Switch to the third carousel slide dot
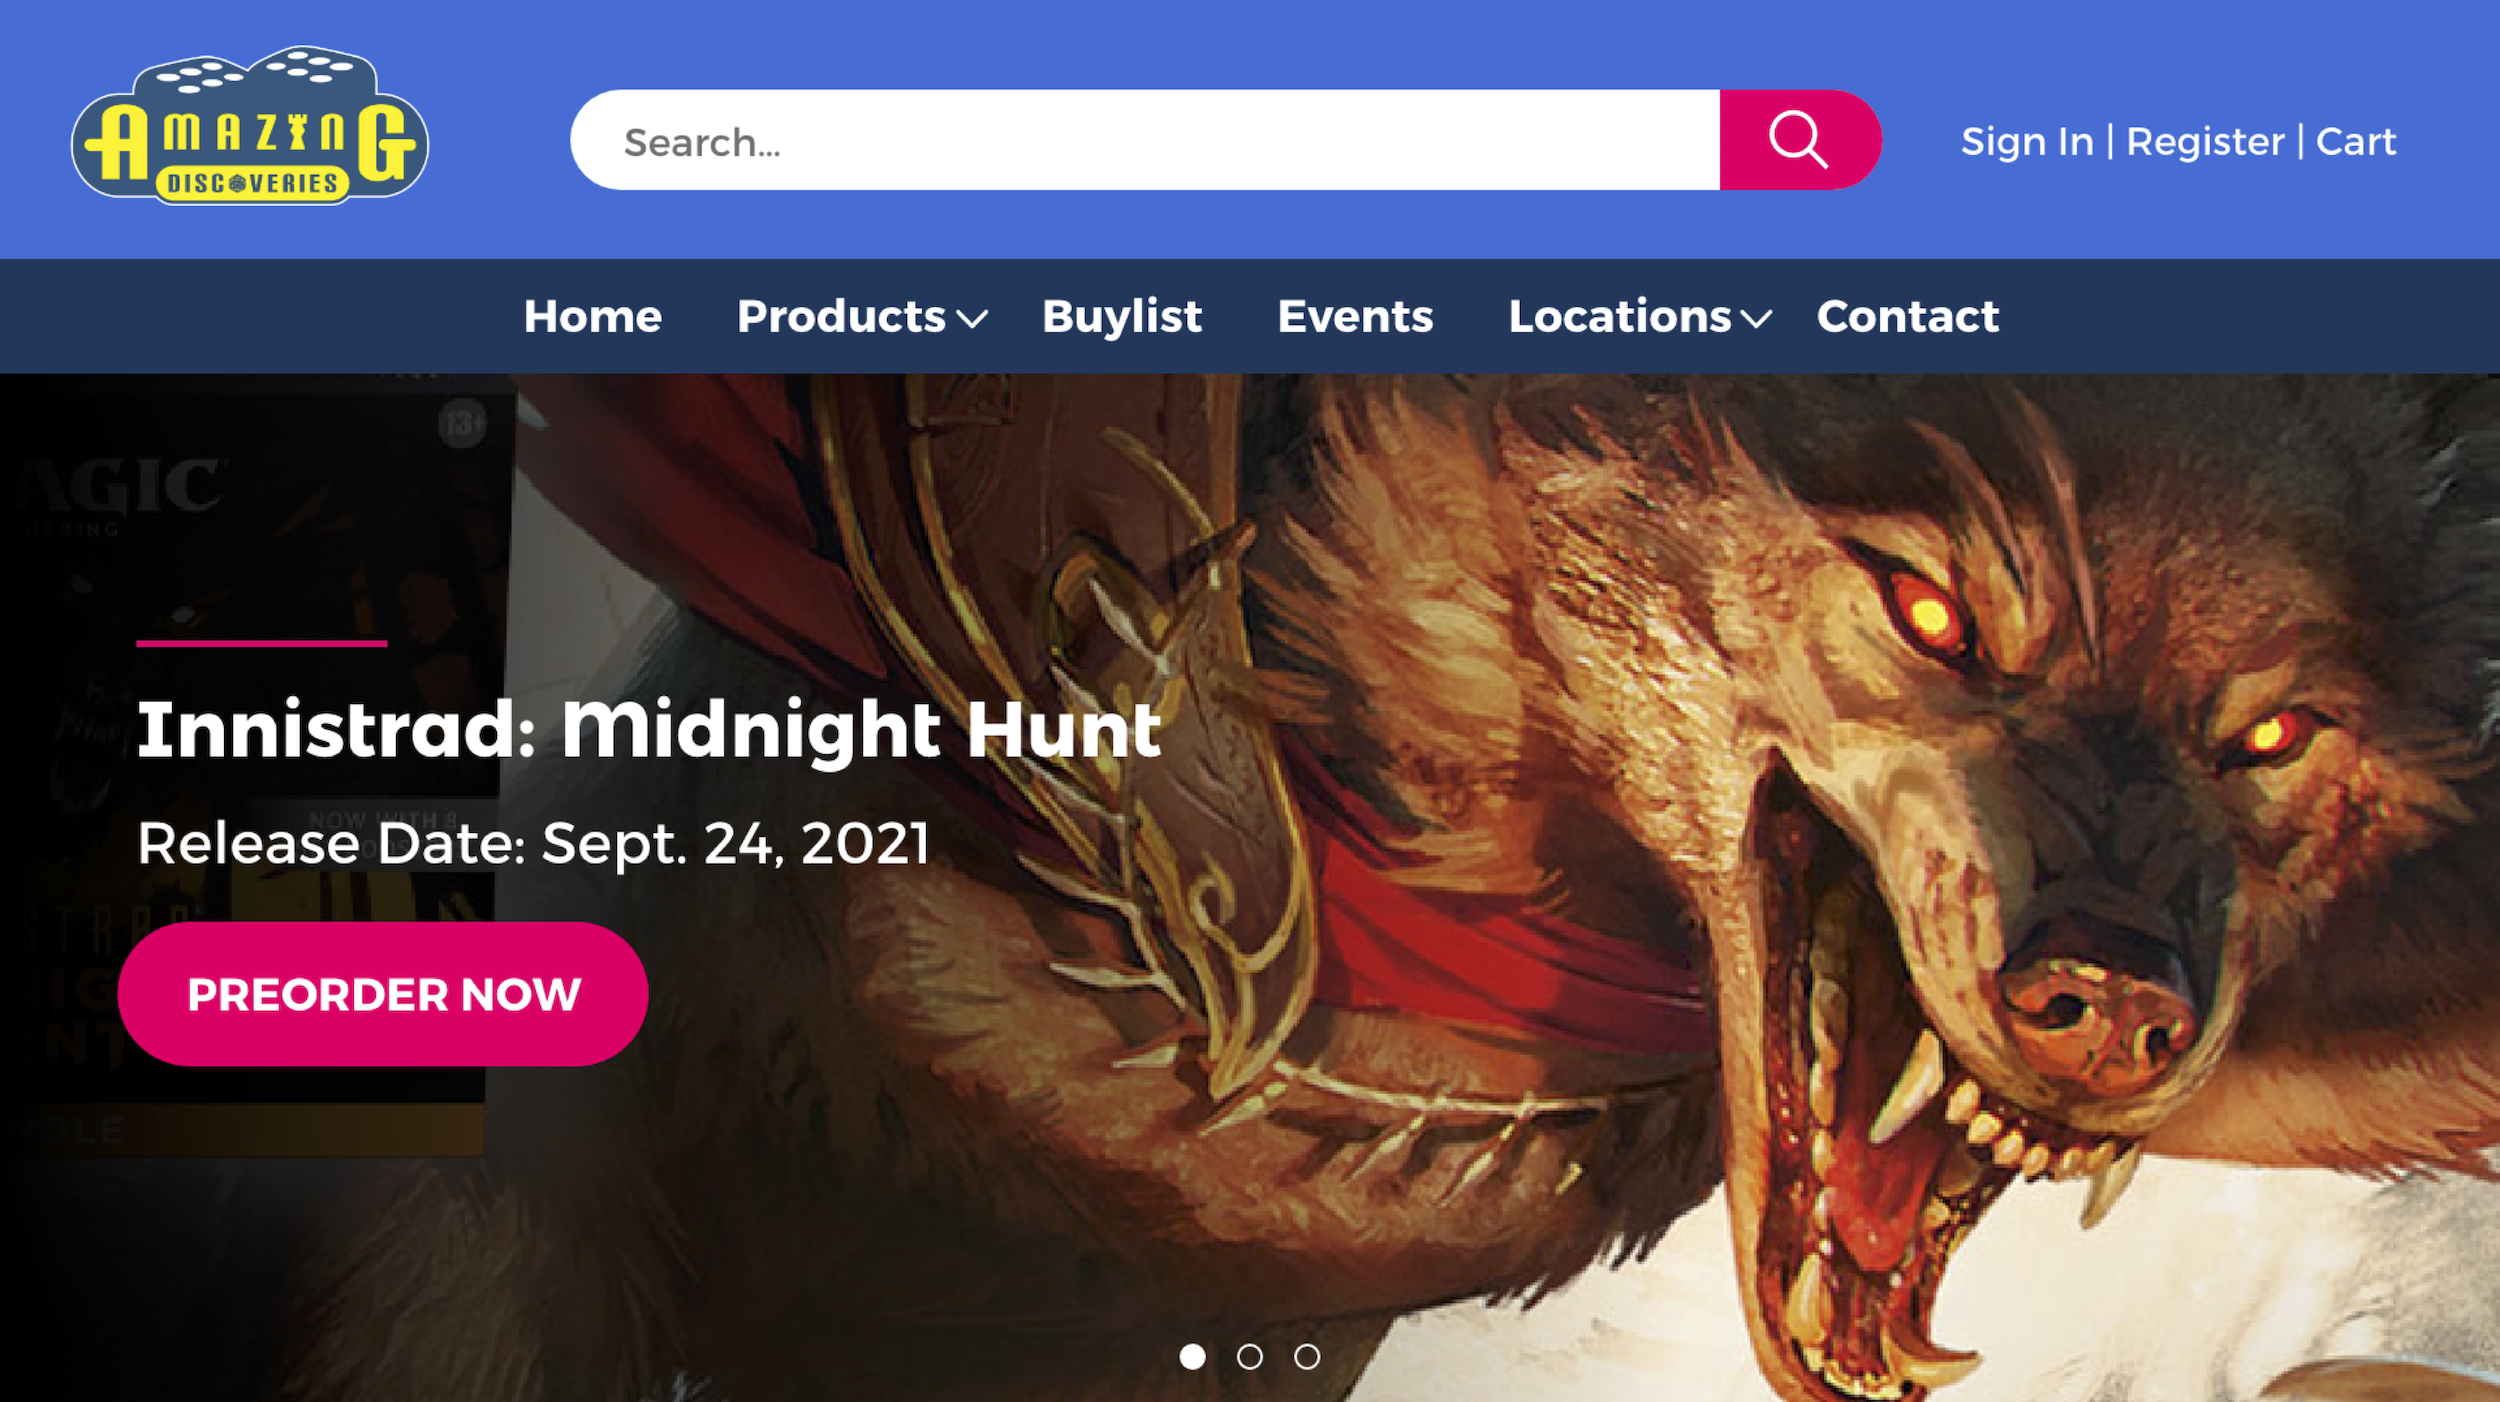The height and width of the screenshot is (1402, 2500). click(1307, 1357)
